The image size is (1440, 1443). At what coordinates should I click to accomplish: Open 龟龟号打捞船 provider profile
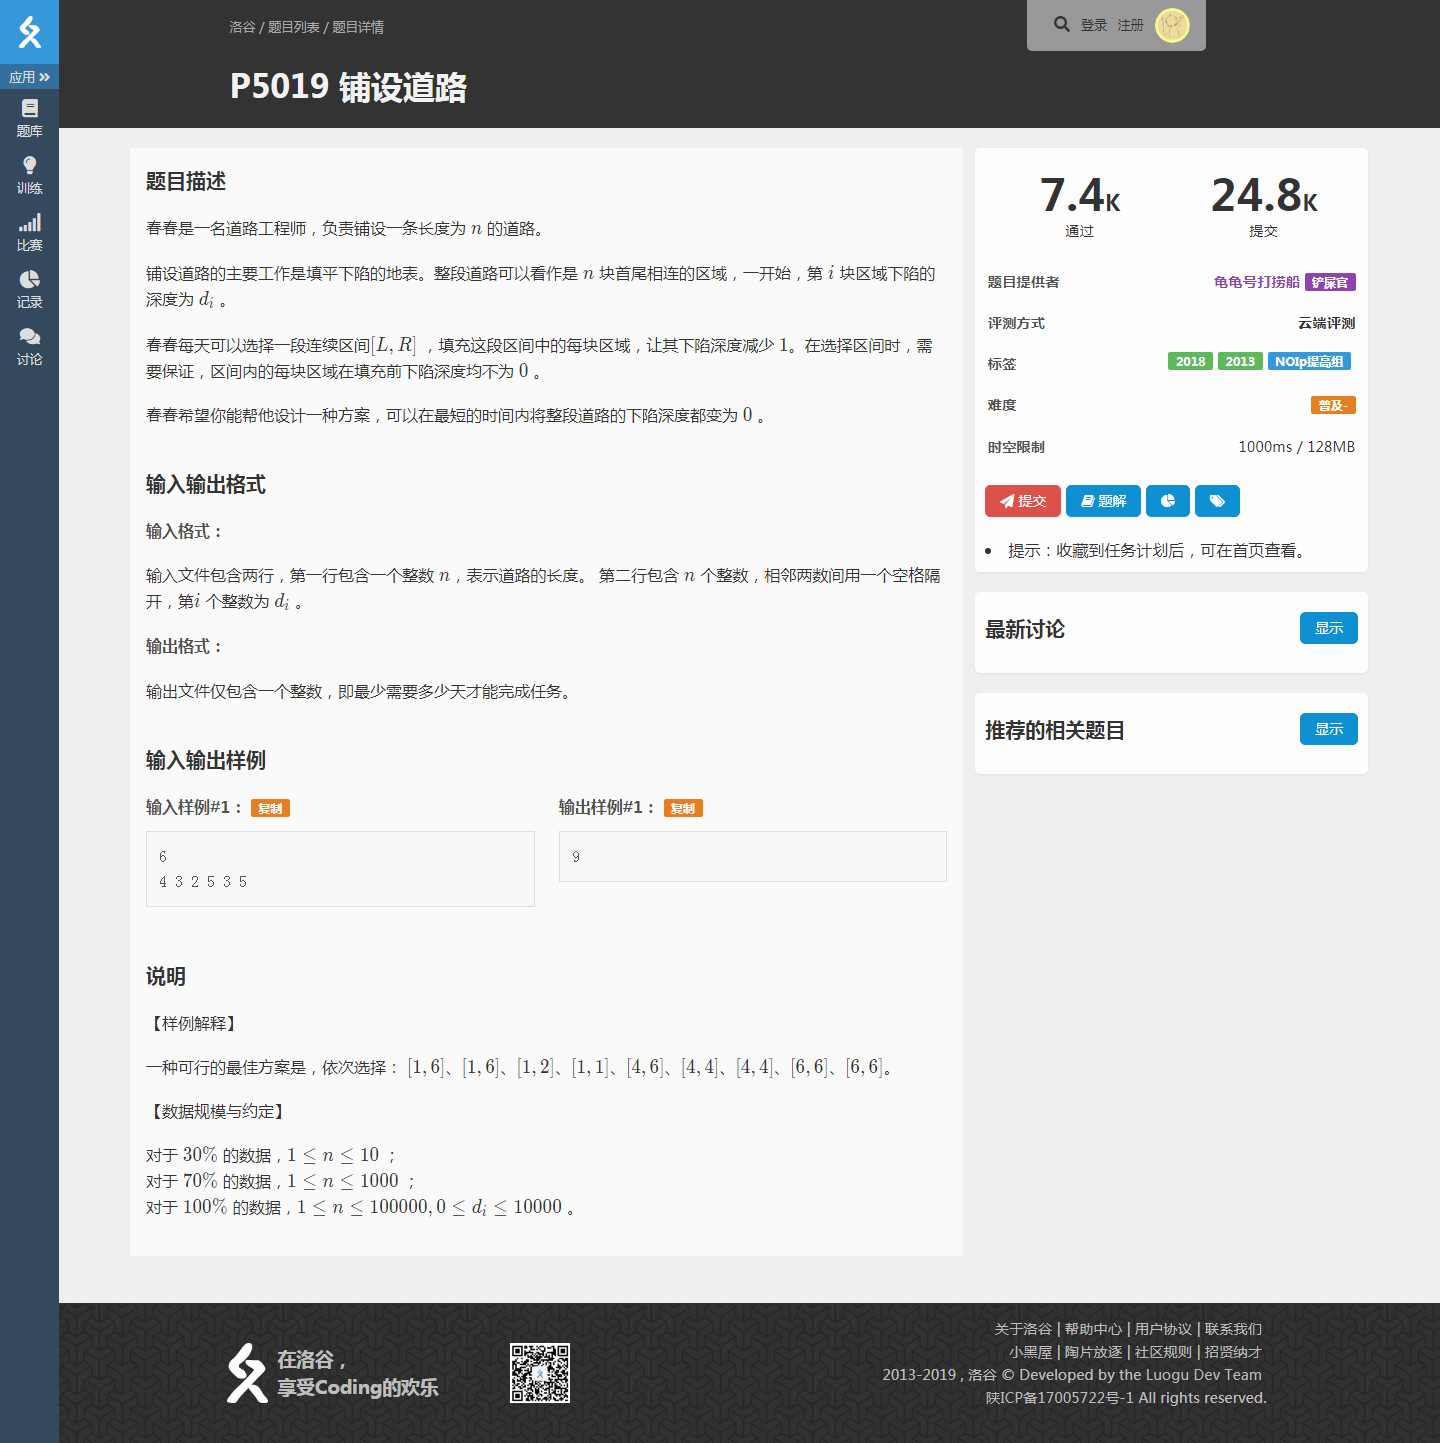[1256, 282]
